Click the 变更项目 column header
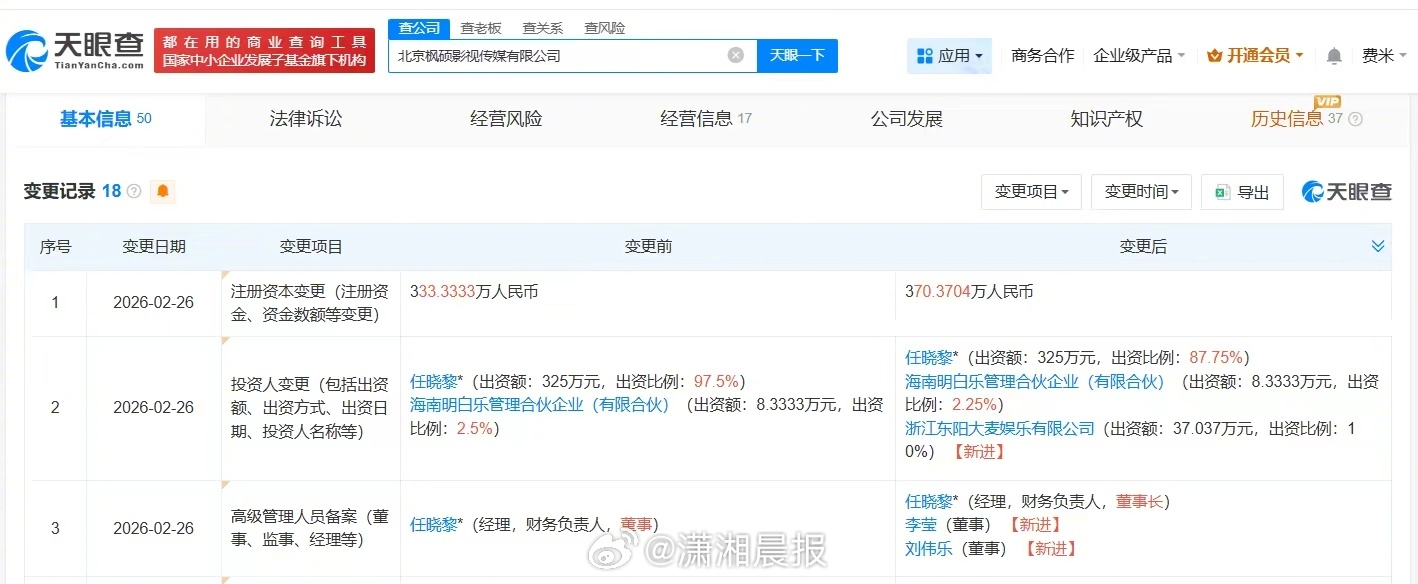Image resolution: width=1418 pixels, height=584 pixels. 311,247
